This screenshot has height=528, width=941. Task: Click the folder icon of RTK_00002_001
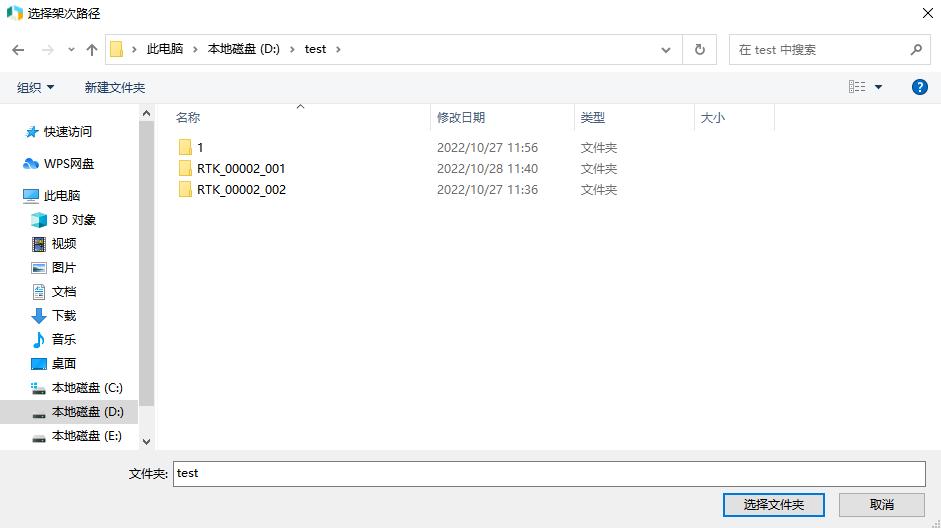click(185, 169)
